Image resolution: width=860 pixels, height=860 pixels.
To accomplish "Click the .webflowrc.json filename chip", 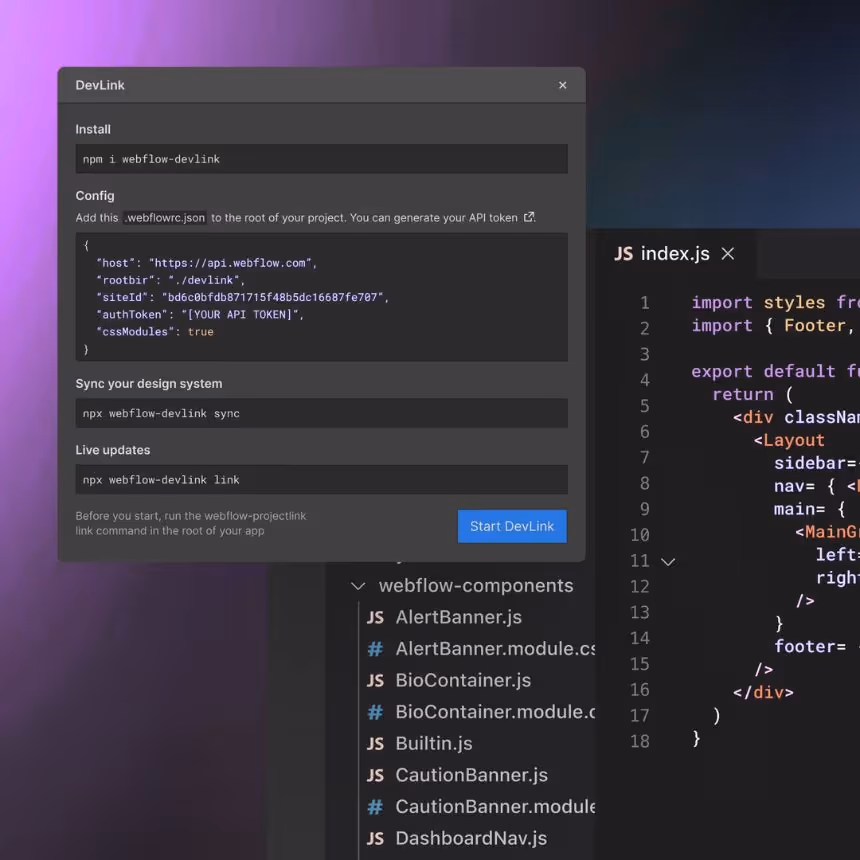I will pos(165,218).
